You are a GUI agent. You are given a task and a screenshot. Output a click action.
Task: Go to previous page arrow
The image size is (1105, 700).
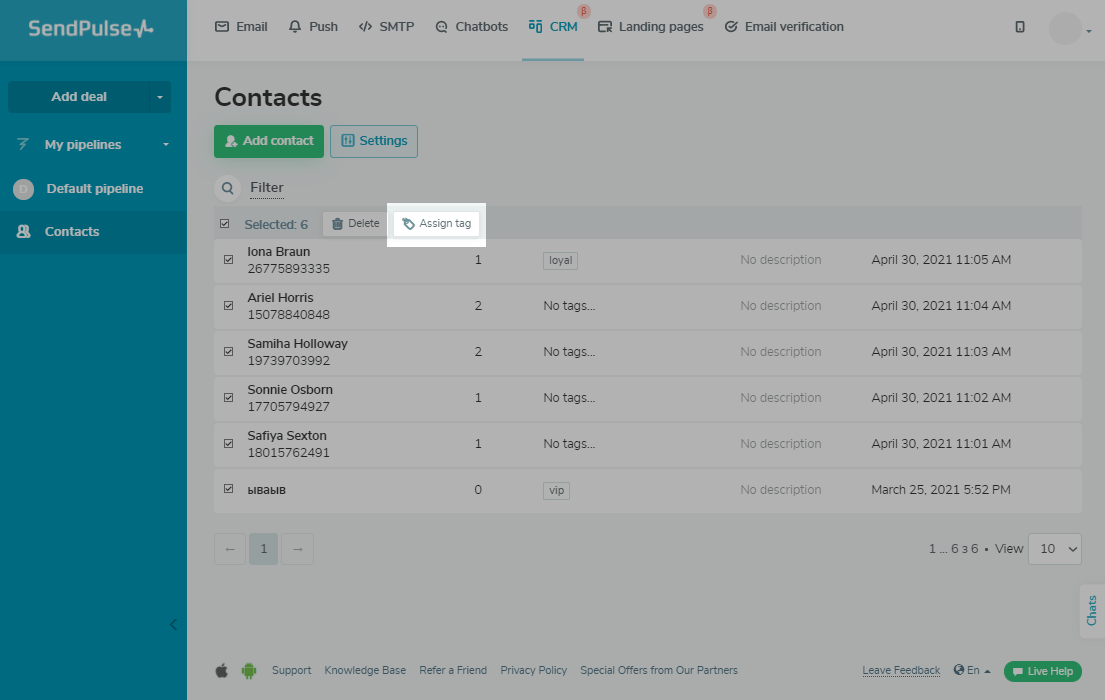[230, 549]
